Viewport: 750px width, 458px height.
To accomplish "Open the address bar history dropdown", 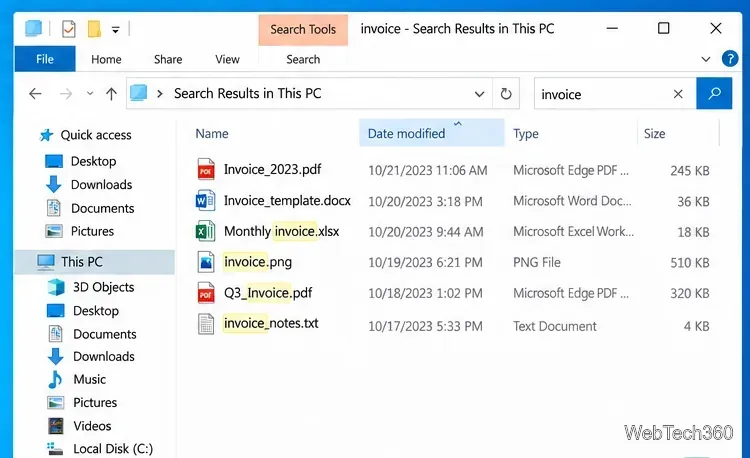I will pos(479,94).
